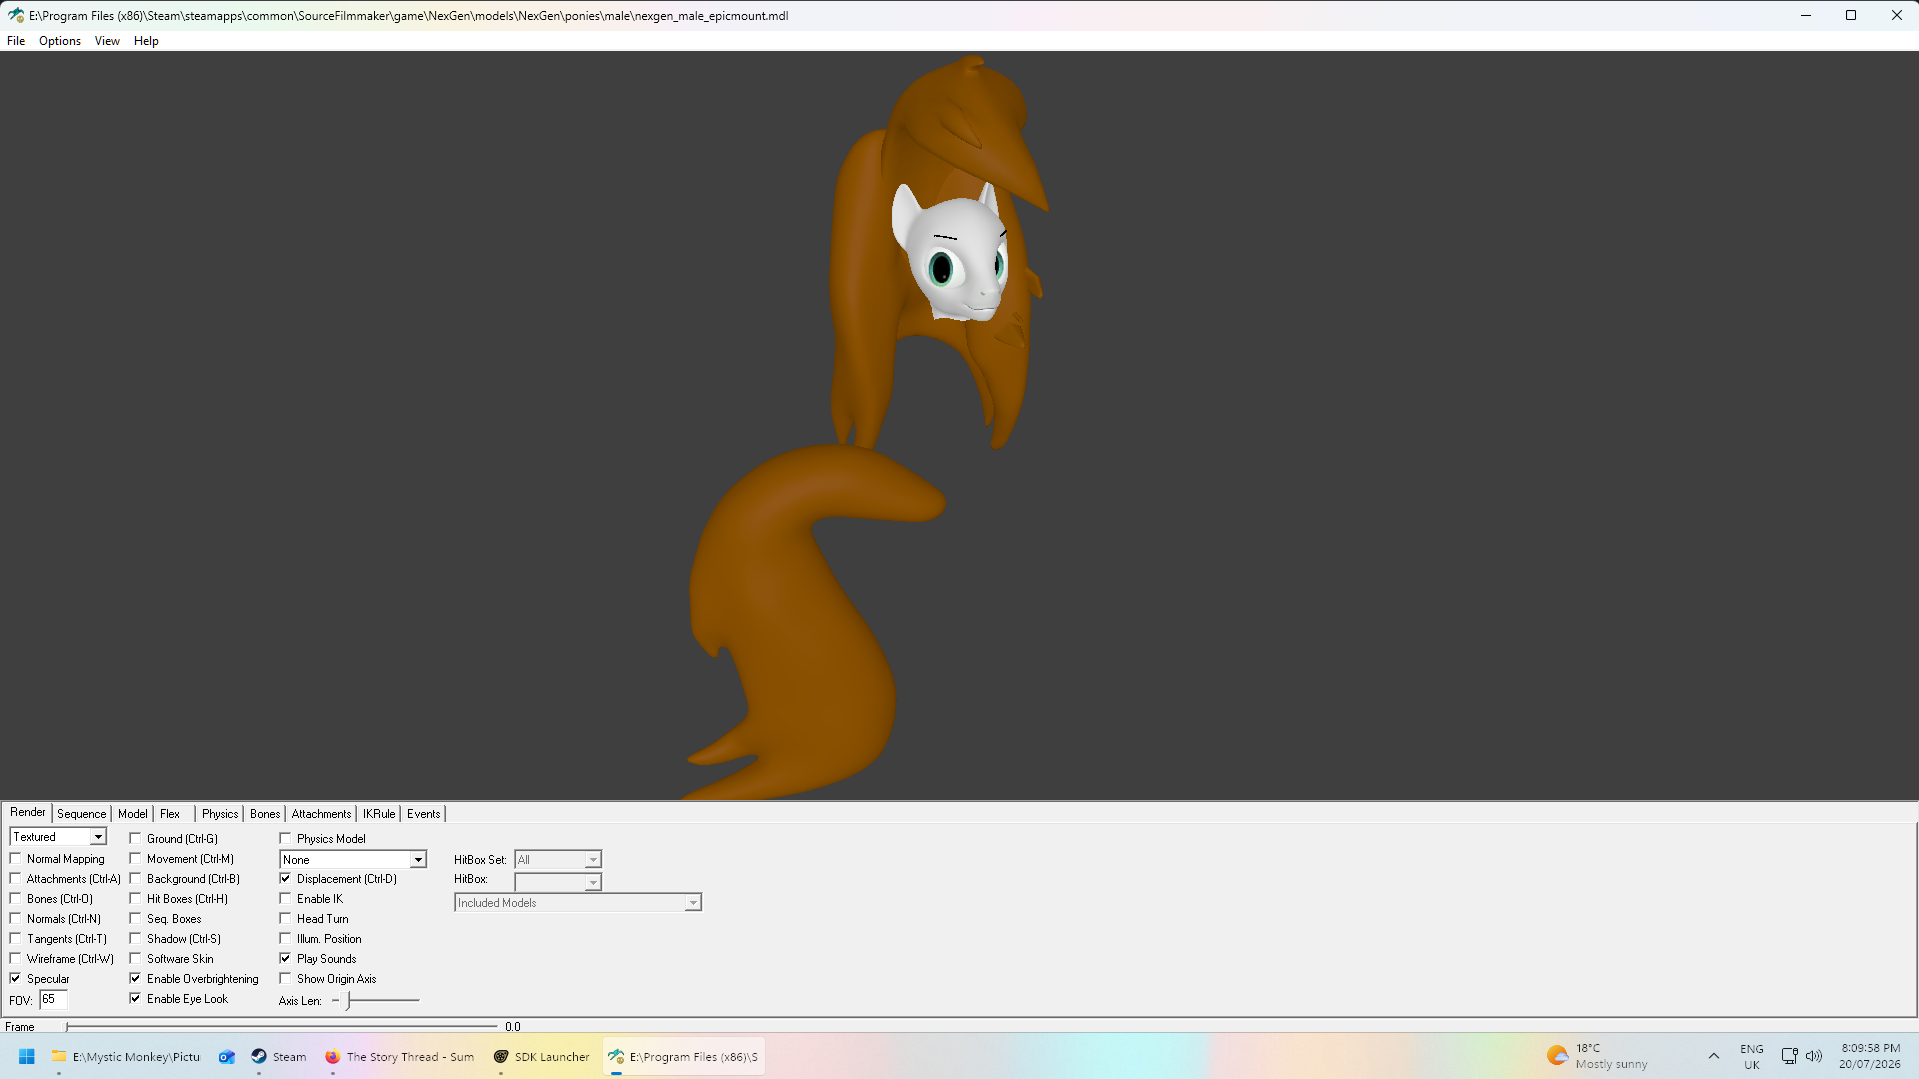
Task: Enable Seq. Boxes checkbox
Action: coord(136,919)
